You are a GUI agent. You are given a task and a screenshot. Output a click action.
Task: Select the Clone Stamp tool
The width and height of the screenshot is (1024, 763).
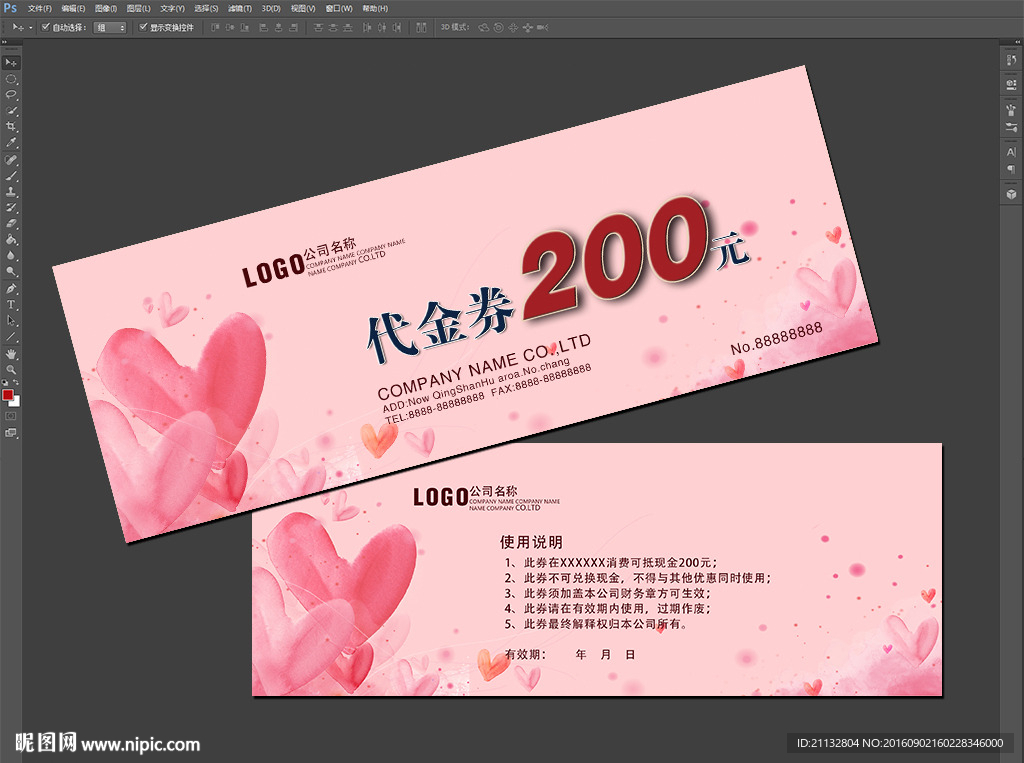click(x=11, y=192)
